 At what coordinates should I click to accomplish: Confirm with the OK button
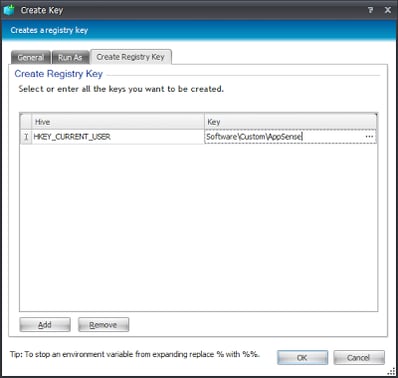coord(302,358)
